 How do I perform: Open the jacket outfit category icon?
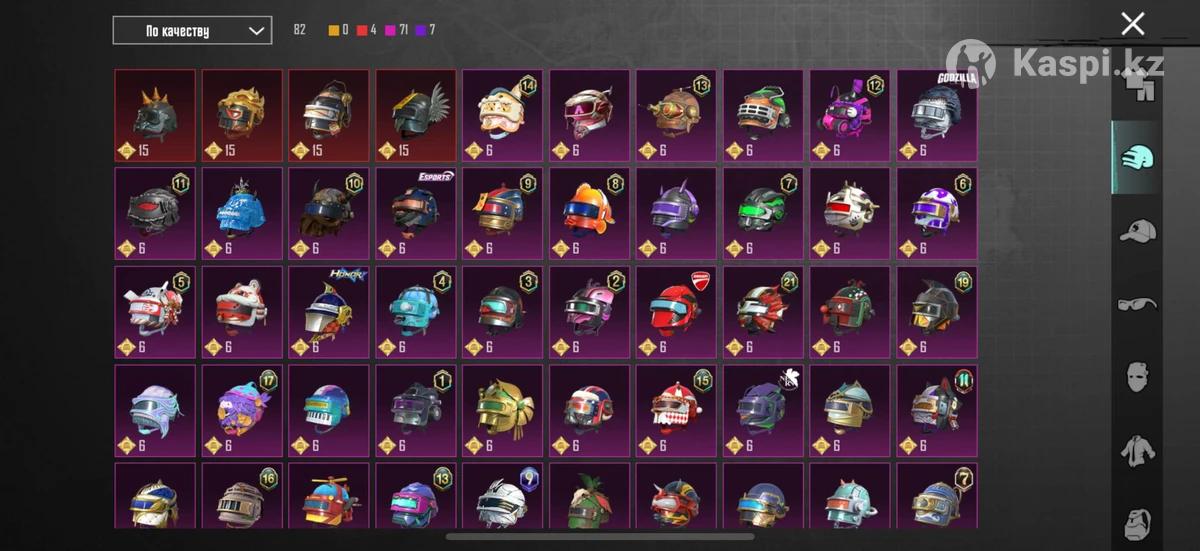[1137, 450]
